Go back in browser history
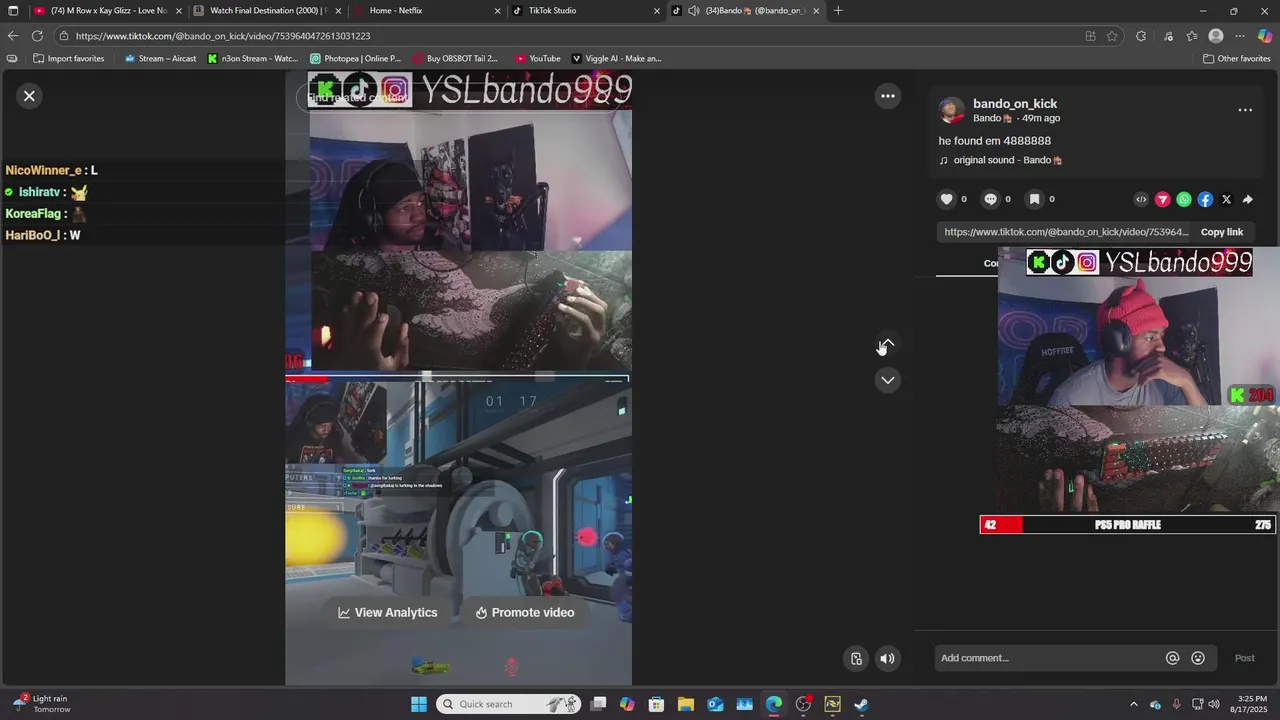The image size is (1280, 720). click(x=13, y=36)
